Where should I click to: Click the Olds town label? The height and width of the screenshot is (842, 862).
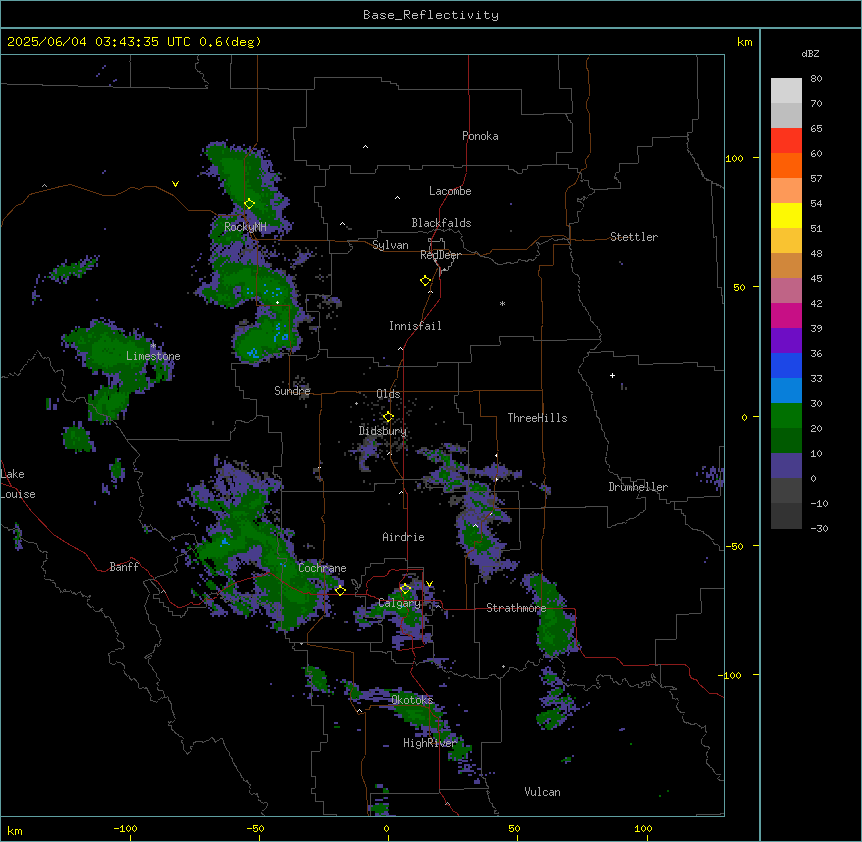[388, 394]
